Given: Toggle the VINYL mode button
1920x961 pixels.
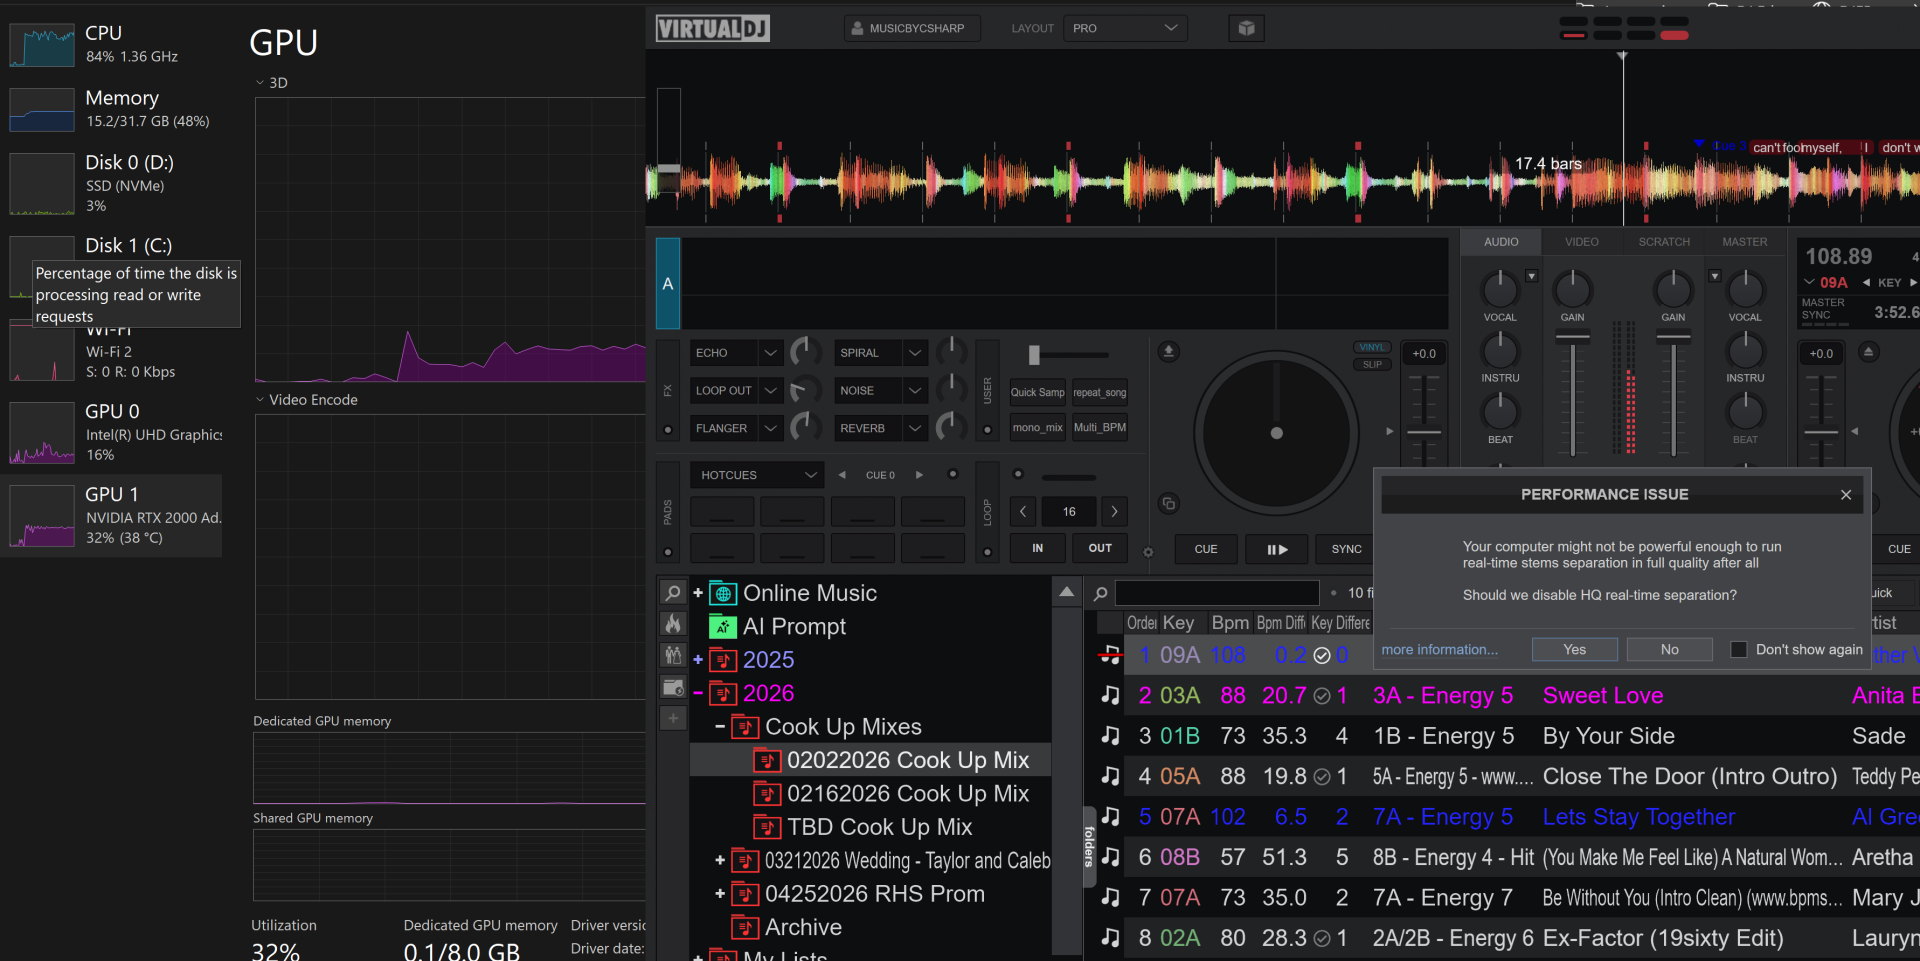Looking at the screenshot, I should click(x=1372, y=348).
